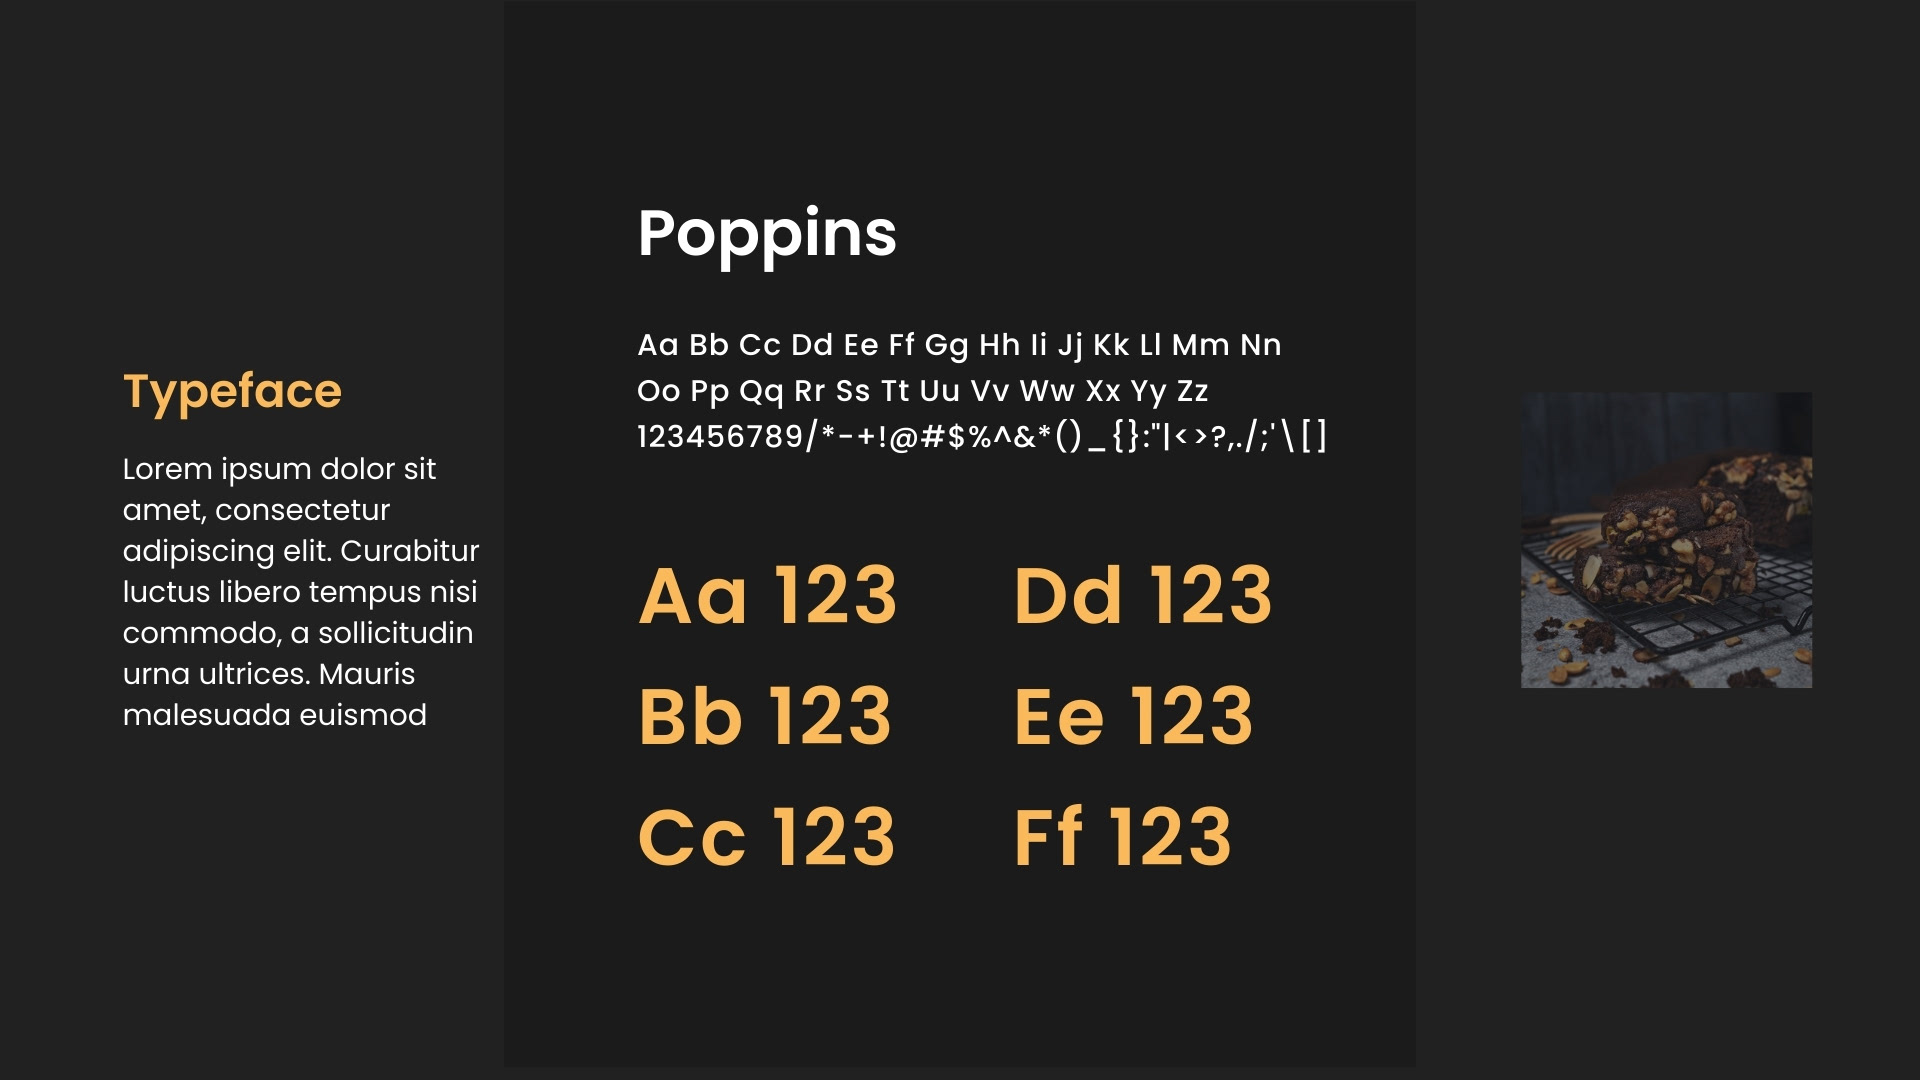Click the square brackets at symbols end
Screen dimensions: 1920x1080
point(1314,437)
